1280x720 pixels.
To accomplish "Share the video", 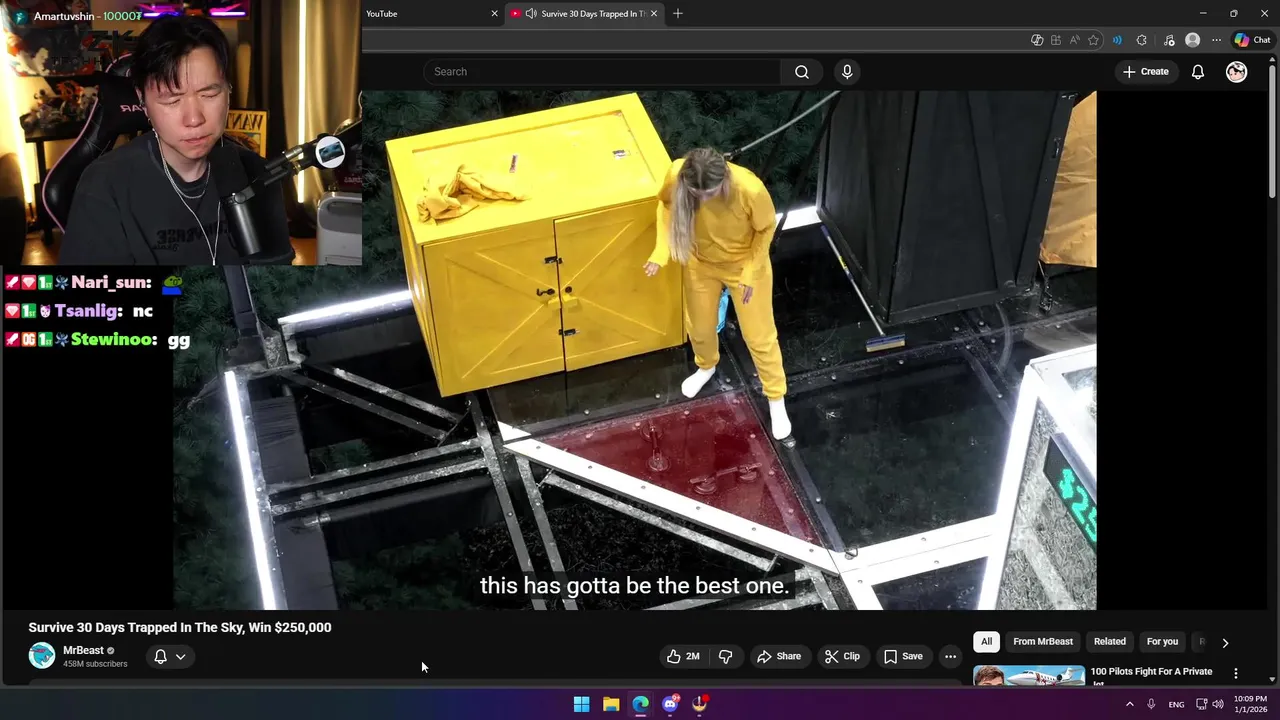I will click(x=779, y=657).
